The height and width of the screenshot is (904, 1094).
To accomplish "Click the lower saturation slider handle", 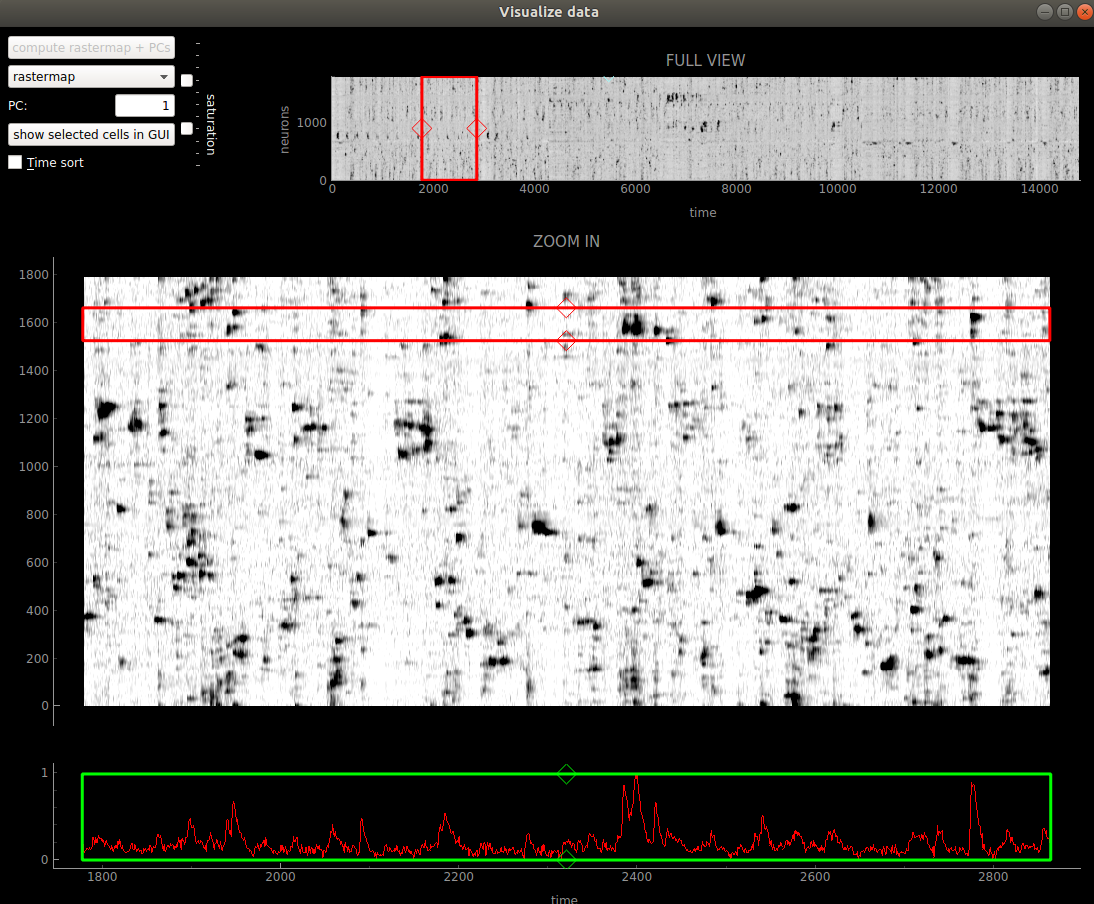I will (187, 128).
